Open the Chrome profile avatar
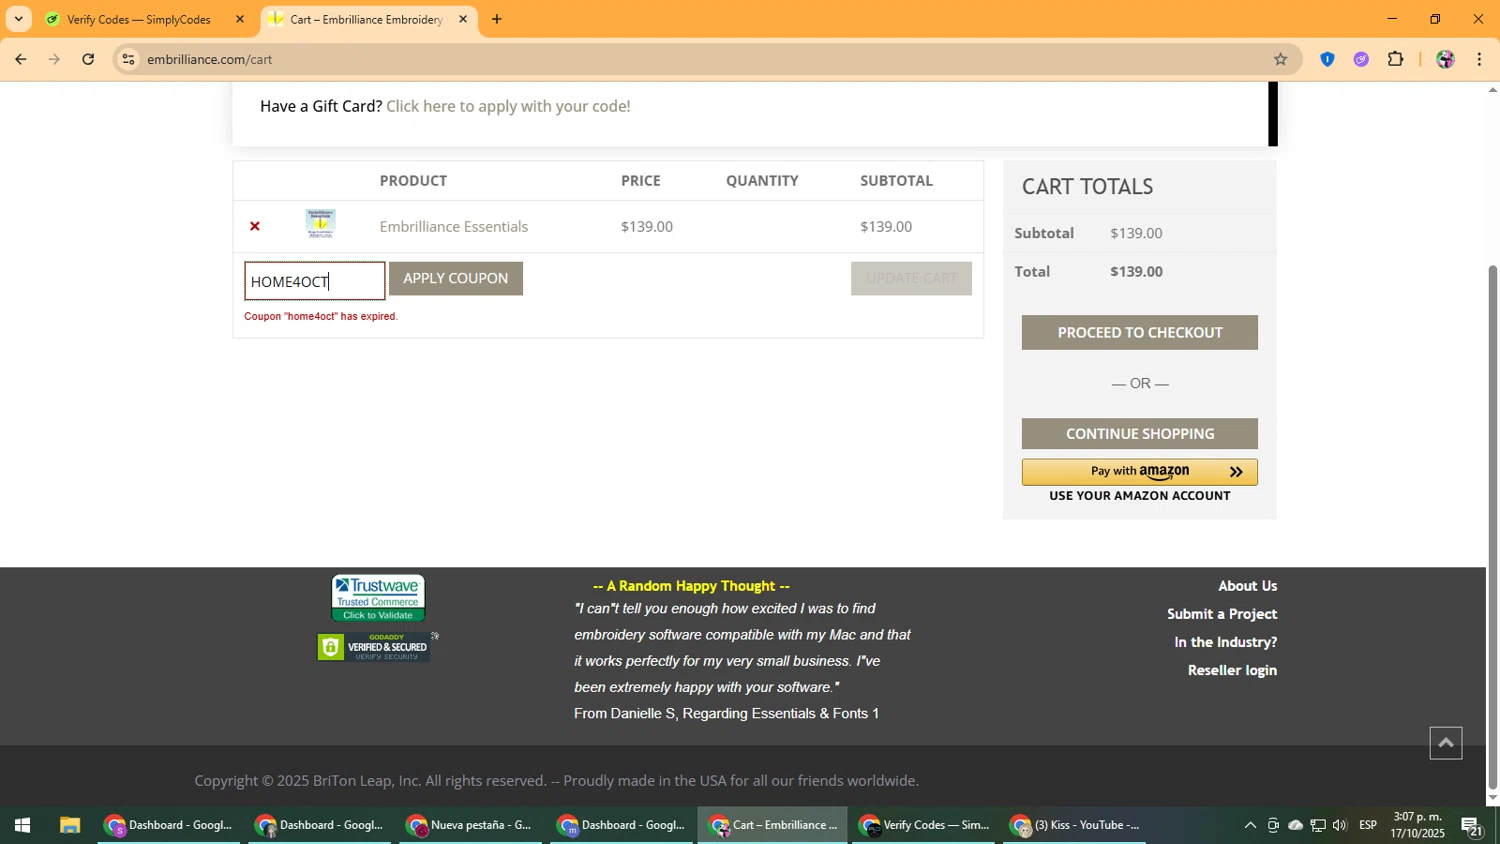The height and width of the screenshot is (844, 1500). tap(1445, 59)
